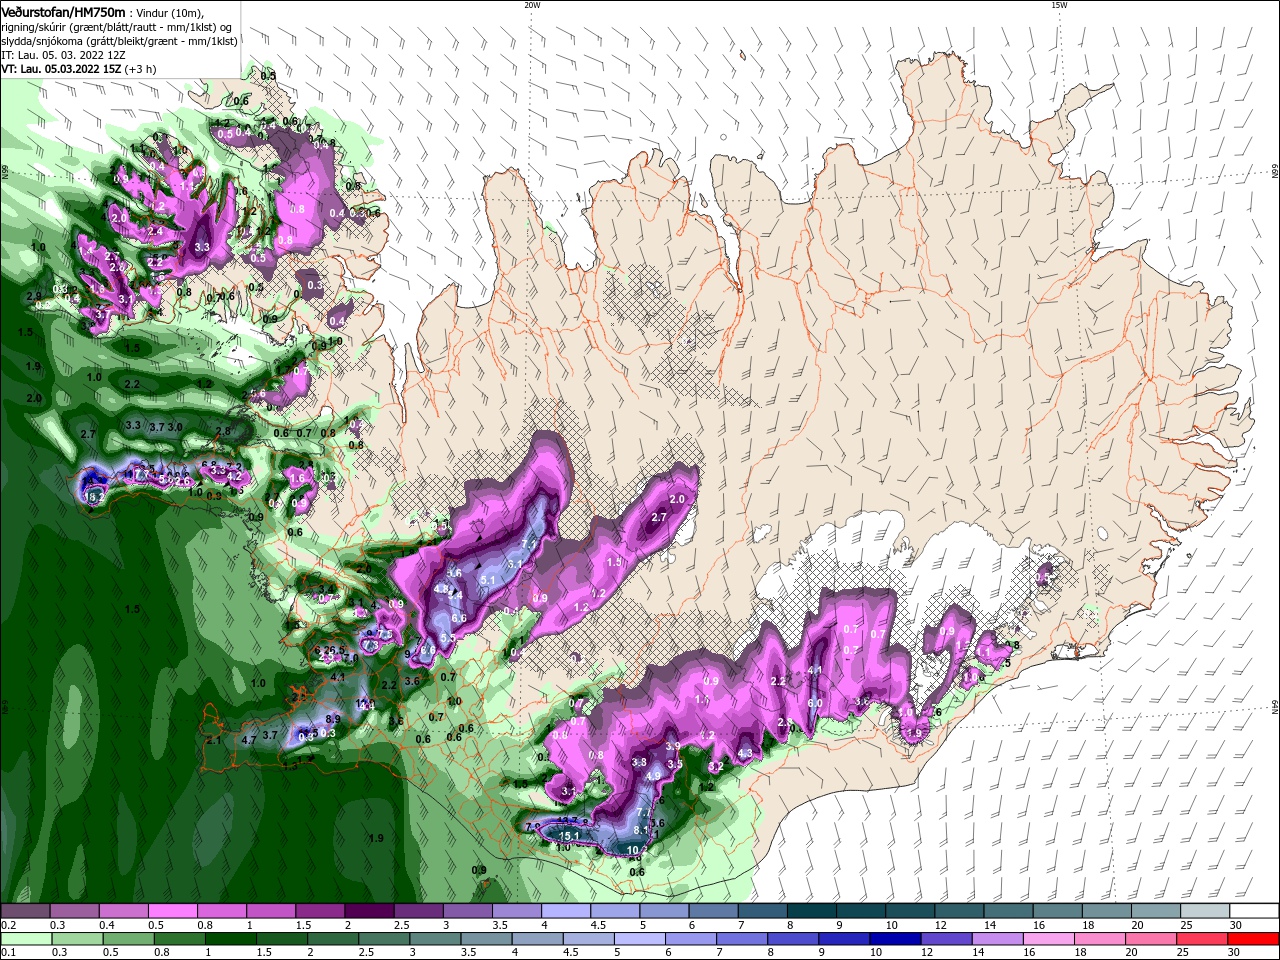Click the dark teal 9 mm snow swatch
Screen dimensions: 1280x960
(x=861, y=911)
